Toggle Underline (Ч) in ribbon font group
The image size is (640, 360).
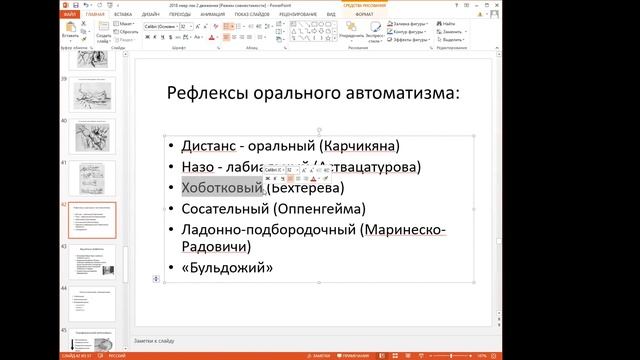pyautogui.click(x=162, y=37)
